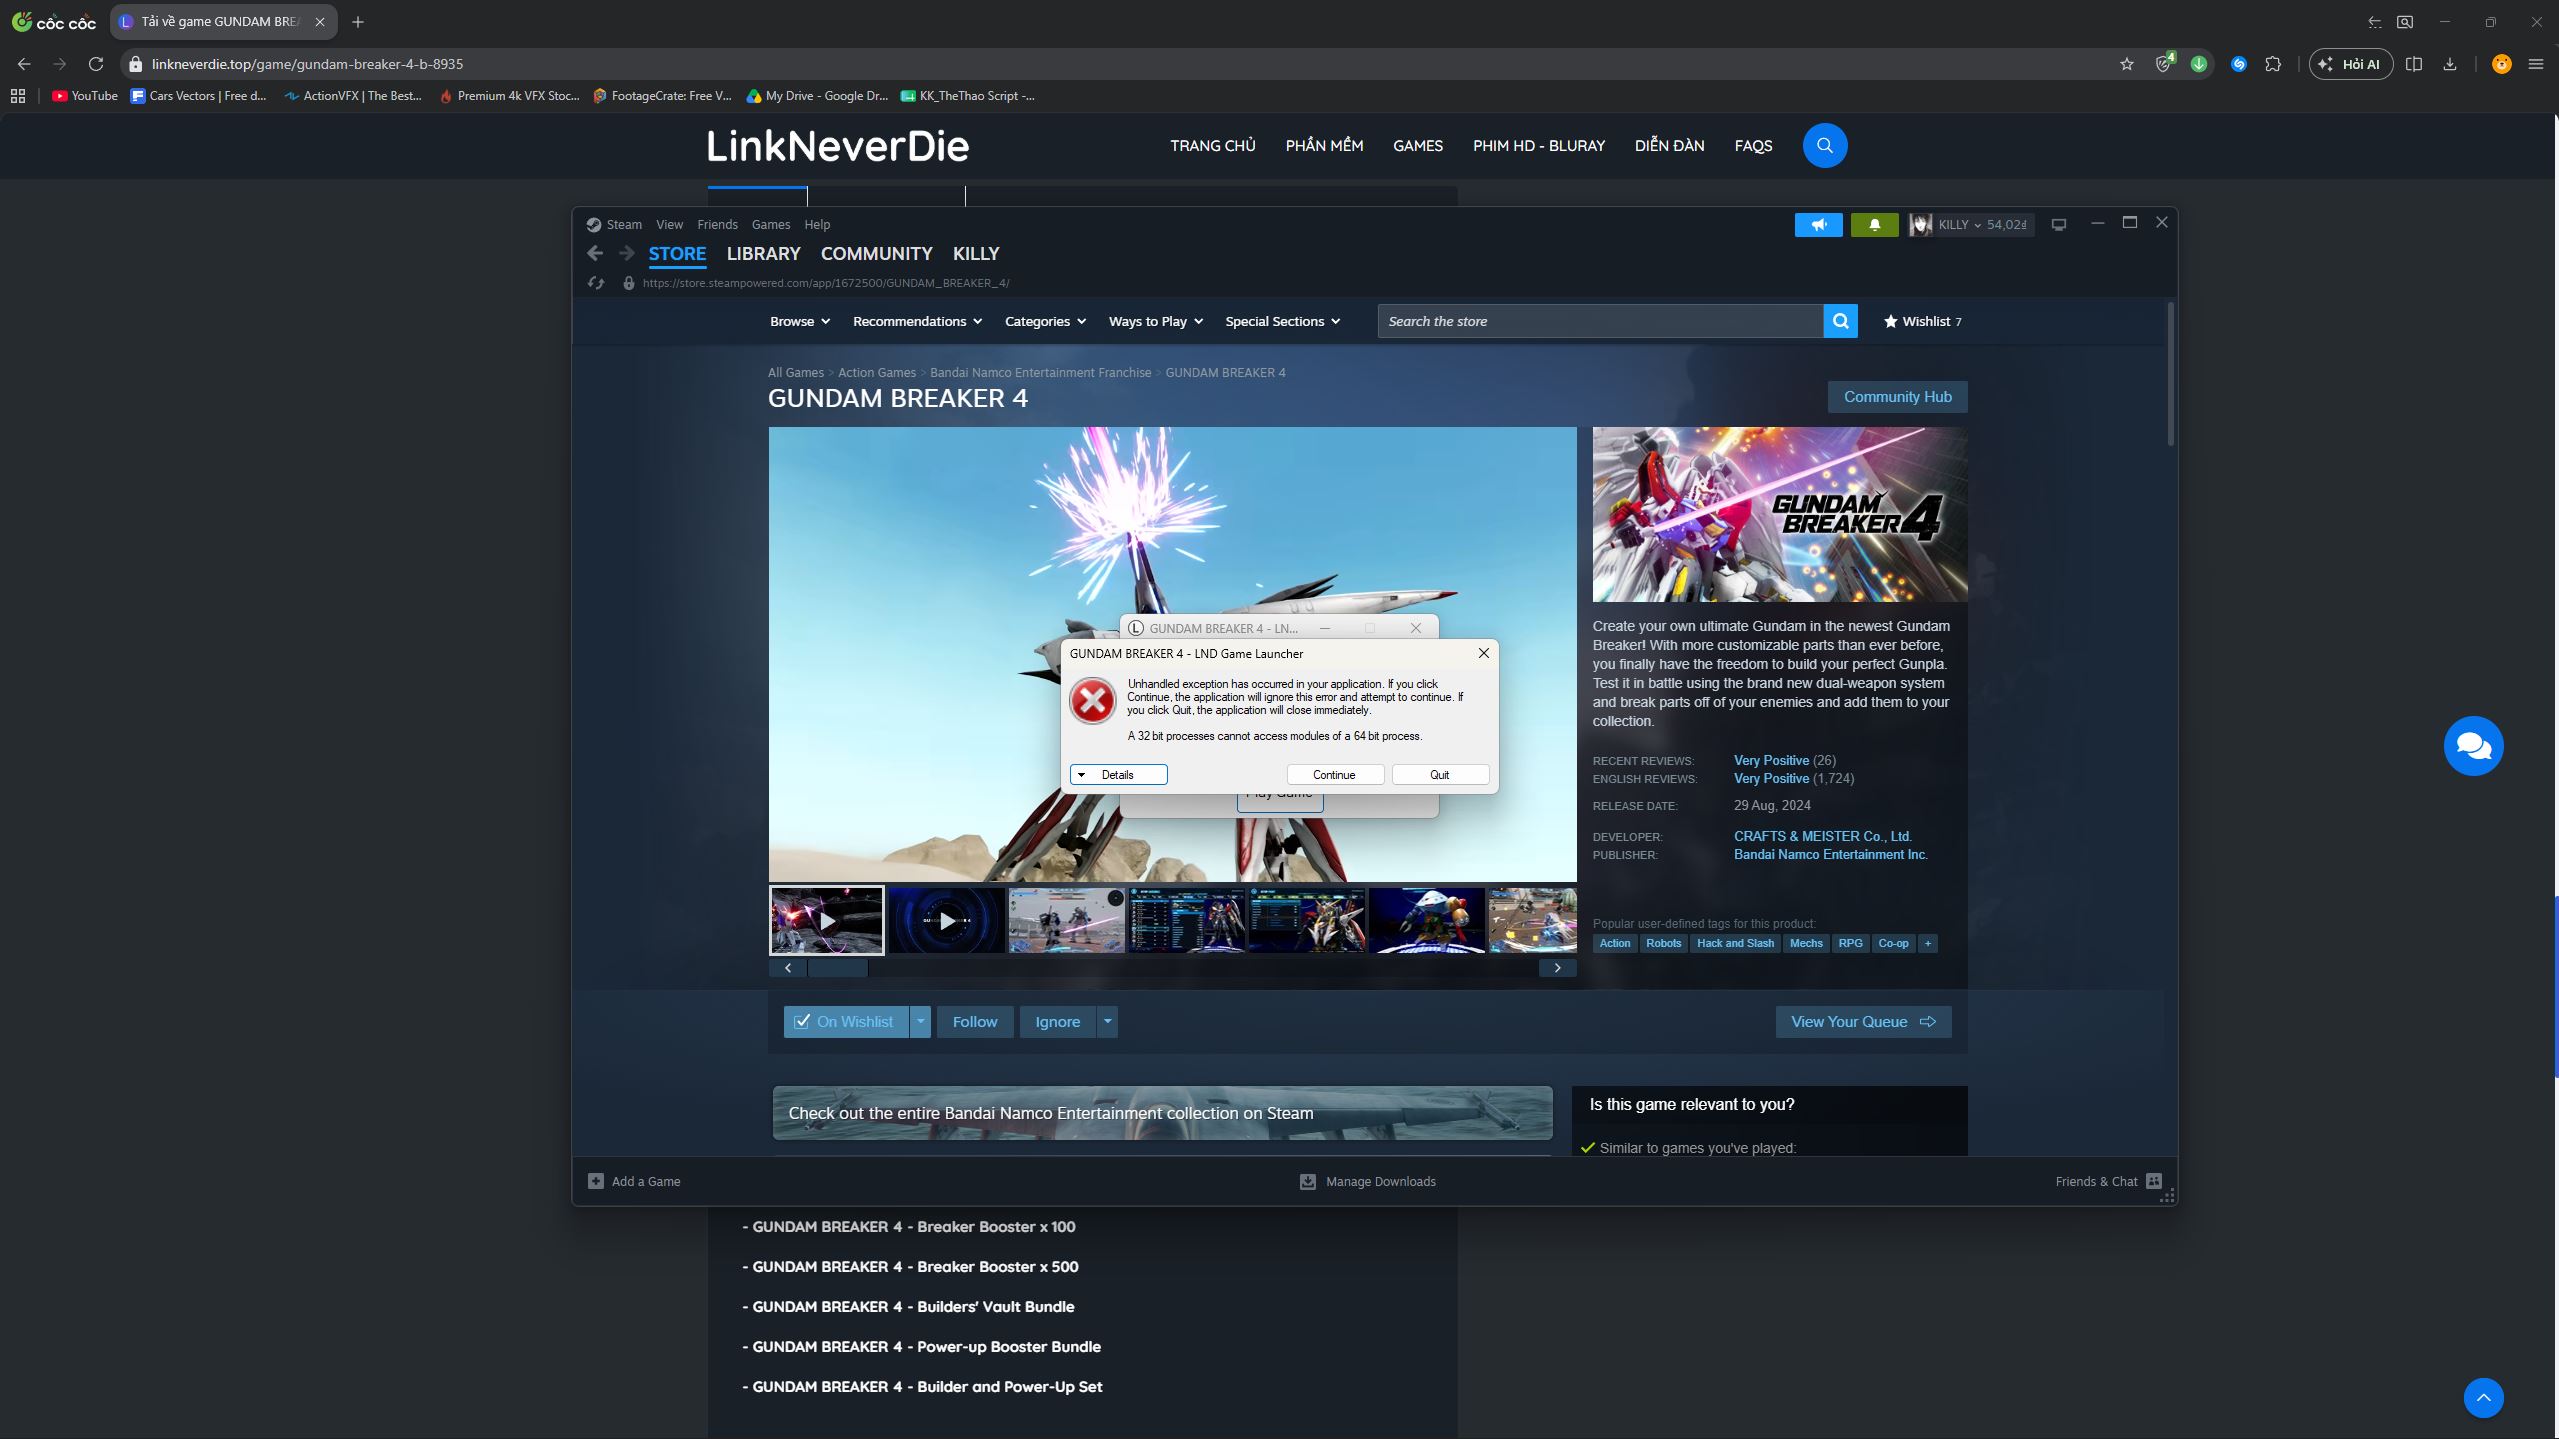2559x1439 pixels.
Task: Click the browser address bar URL
Action: (x=307, y=64)
